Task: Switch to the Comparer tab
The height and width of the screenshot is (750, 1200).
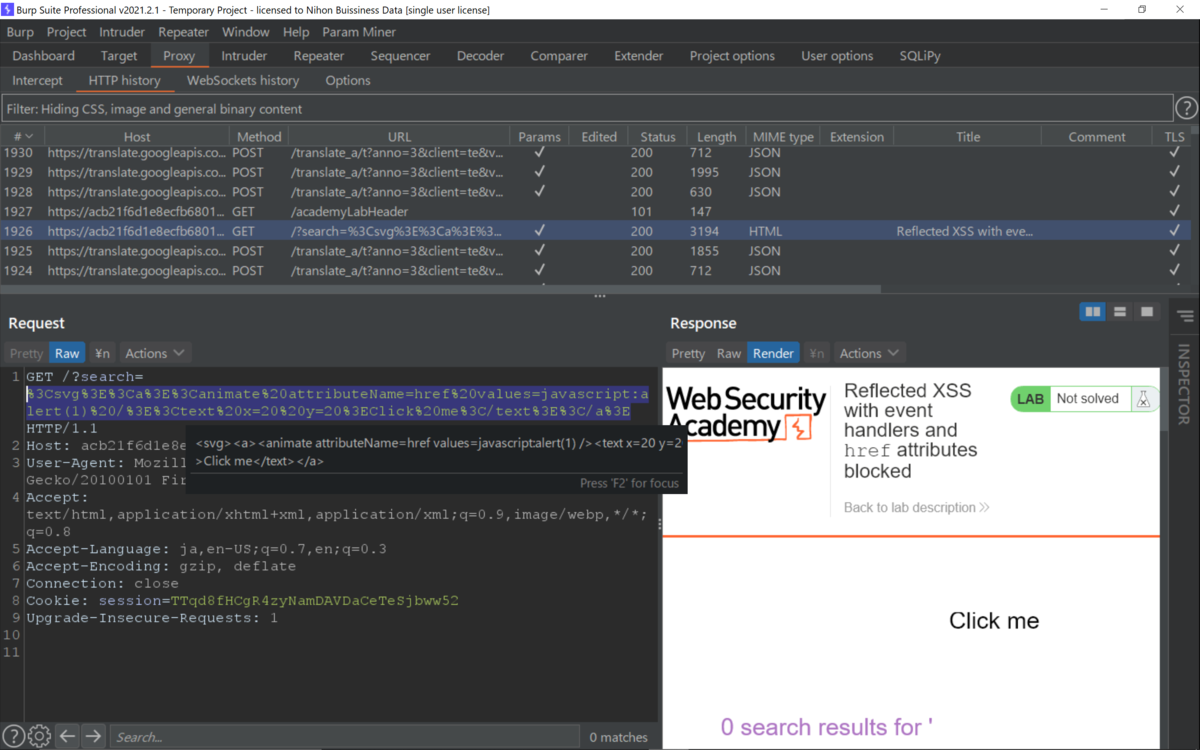Action: [560, 56]
